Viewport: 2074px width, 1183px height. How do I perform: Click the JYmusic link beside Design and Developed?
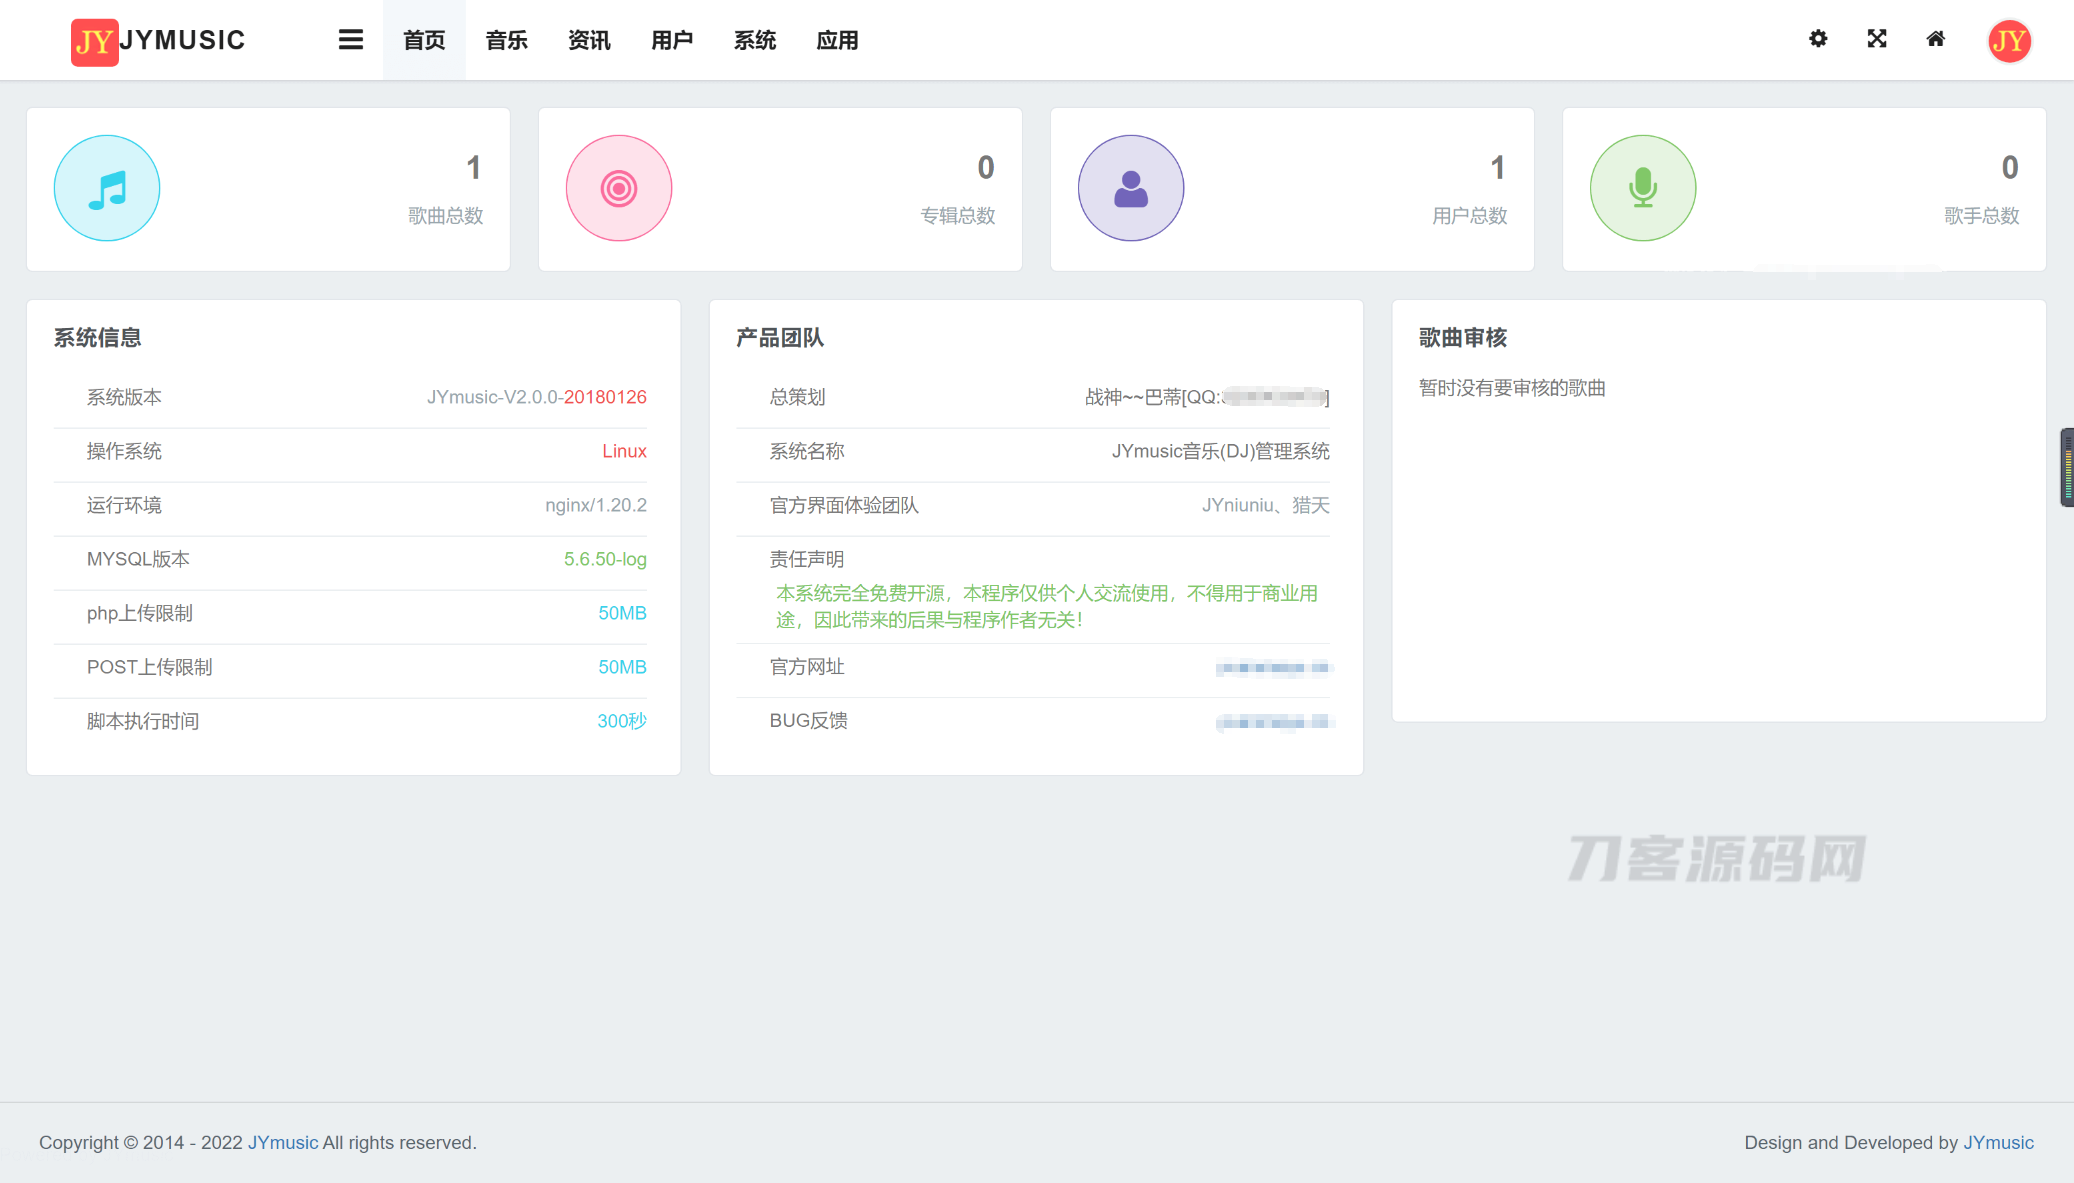pyautogui.click(x=2000, y=1142)
